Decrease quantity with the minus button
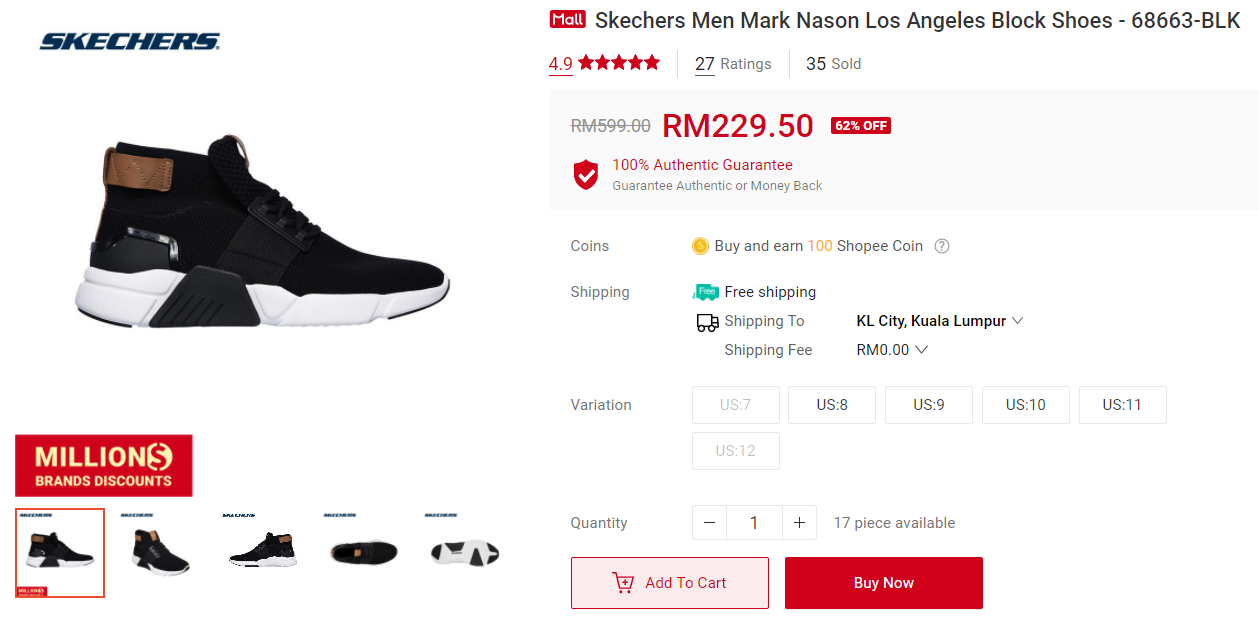The height and width of the screenshot is (623, 1259). (x=709, y=523)
